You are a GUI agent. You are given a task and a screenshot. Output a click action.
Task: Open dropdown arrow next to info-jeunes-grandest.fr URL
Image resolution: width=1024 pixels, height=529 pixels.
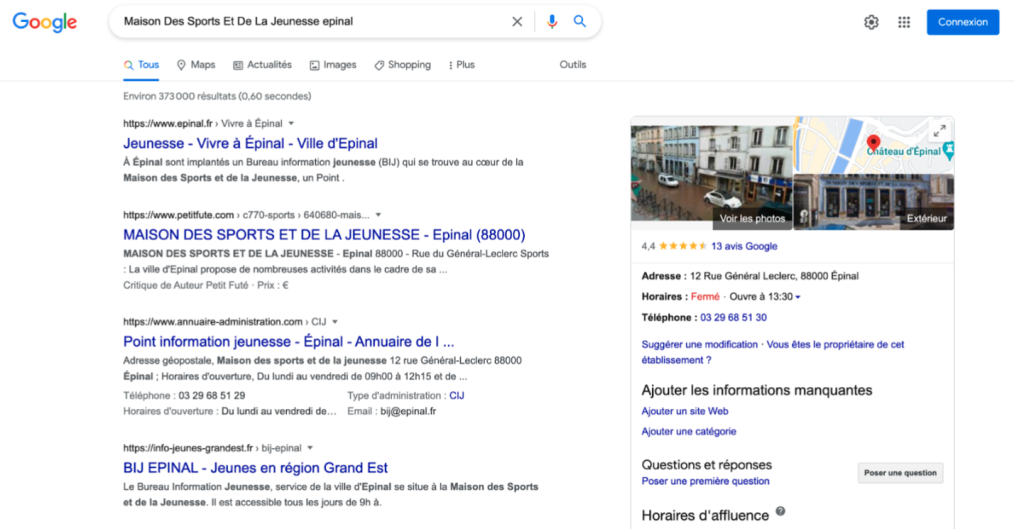tap(310, 448)
